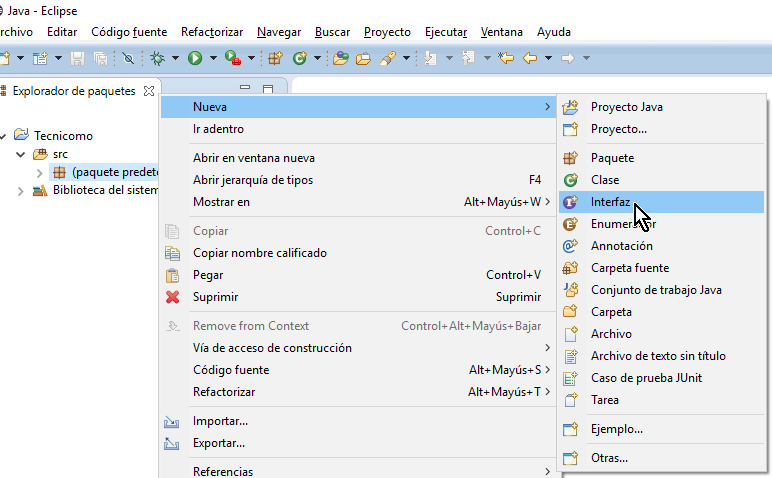
Task: Click the Annotación @ icon in submenu
Action: pyautogui.click(x=571, y=246)
